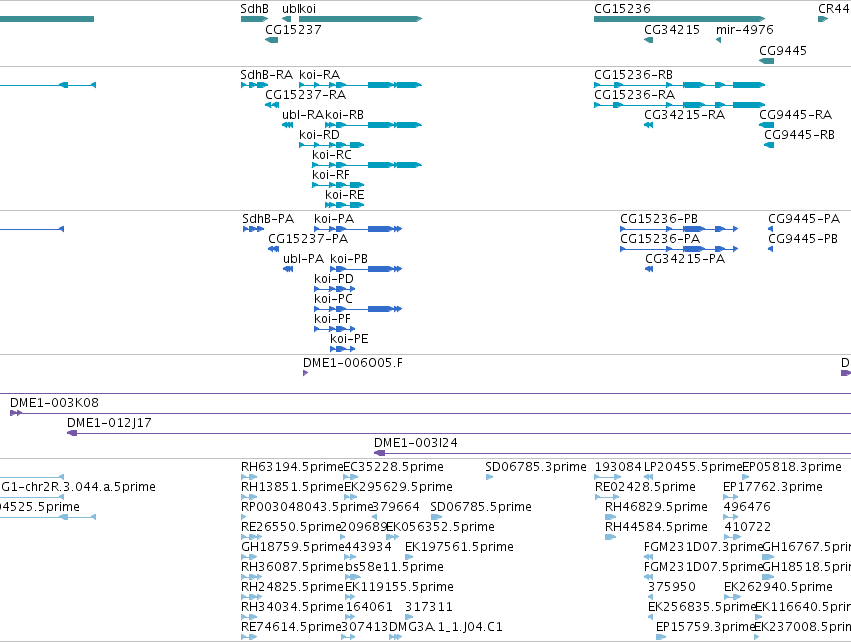Viewport: 851px width, 642px height.
Task: Select the CG9445 gene glyph
Action: pos(766,61)
